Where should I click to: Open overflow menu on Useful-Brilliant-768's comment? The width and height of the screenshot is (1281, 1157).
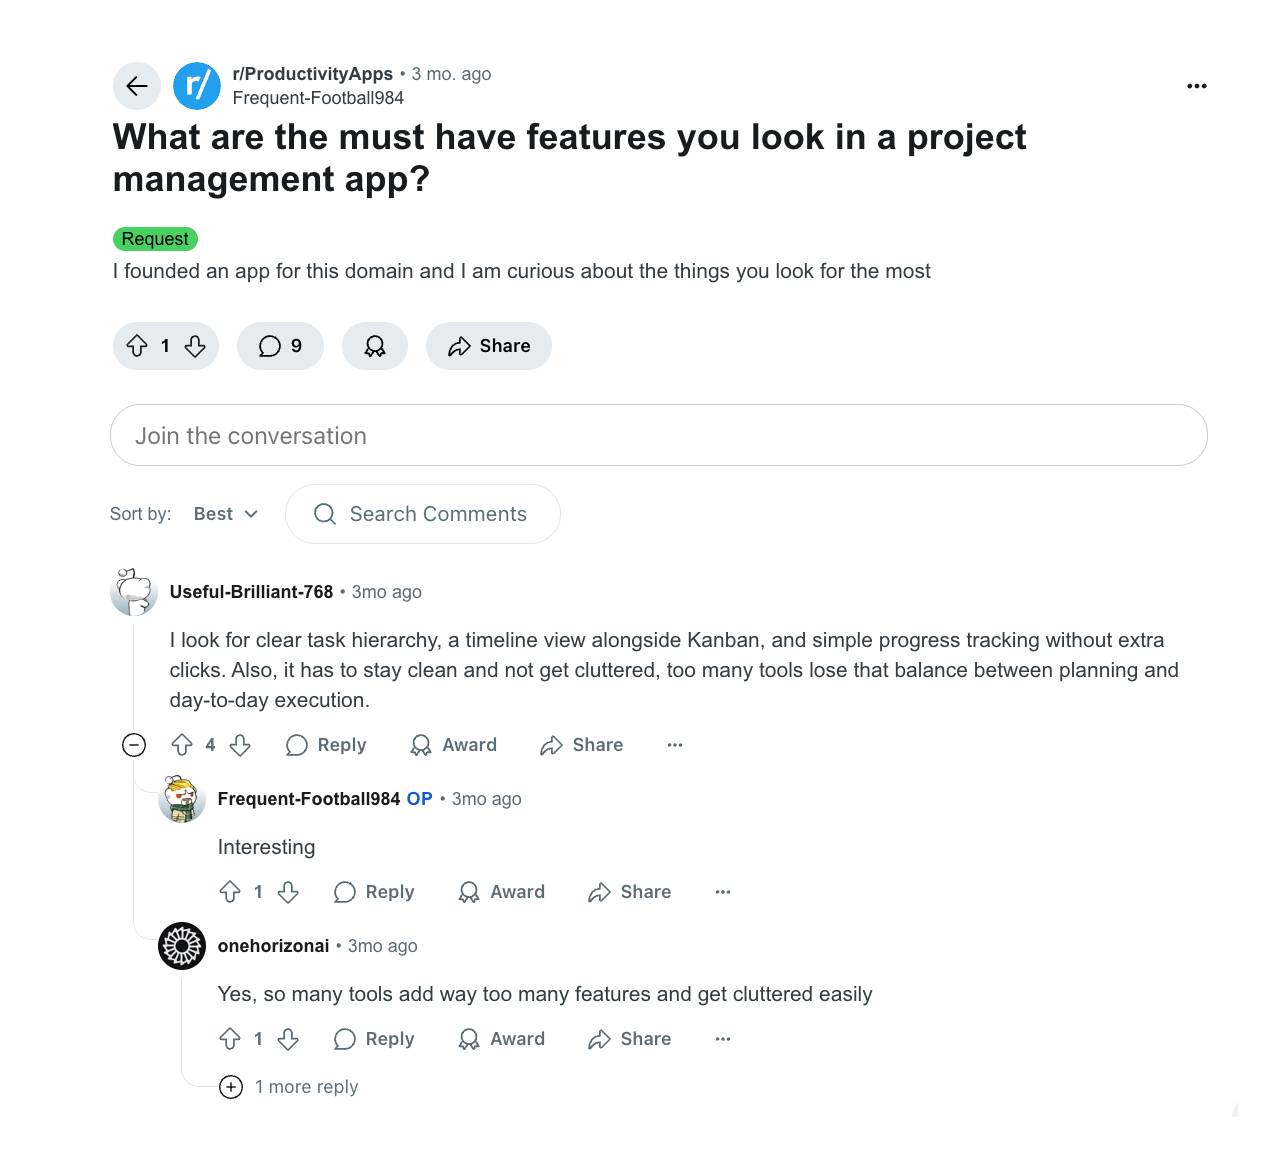click(675, 745)
